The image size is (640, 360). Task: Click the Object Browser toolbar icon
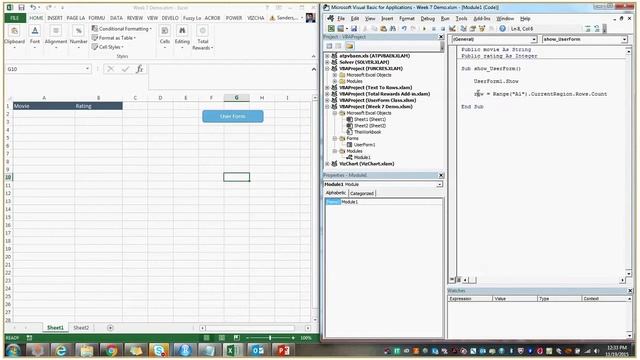click(482, 29)
